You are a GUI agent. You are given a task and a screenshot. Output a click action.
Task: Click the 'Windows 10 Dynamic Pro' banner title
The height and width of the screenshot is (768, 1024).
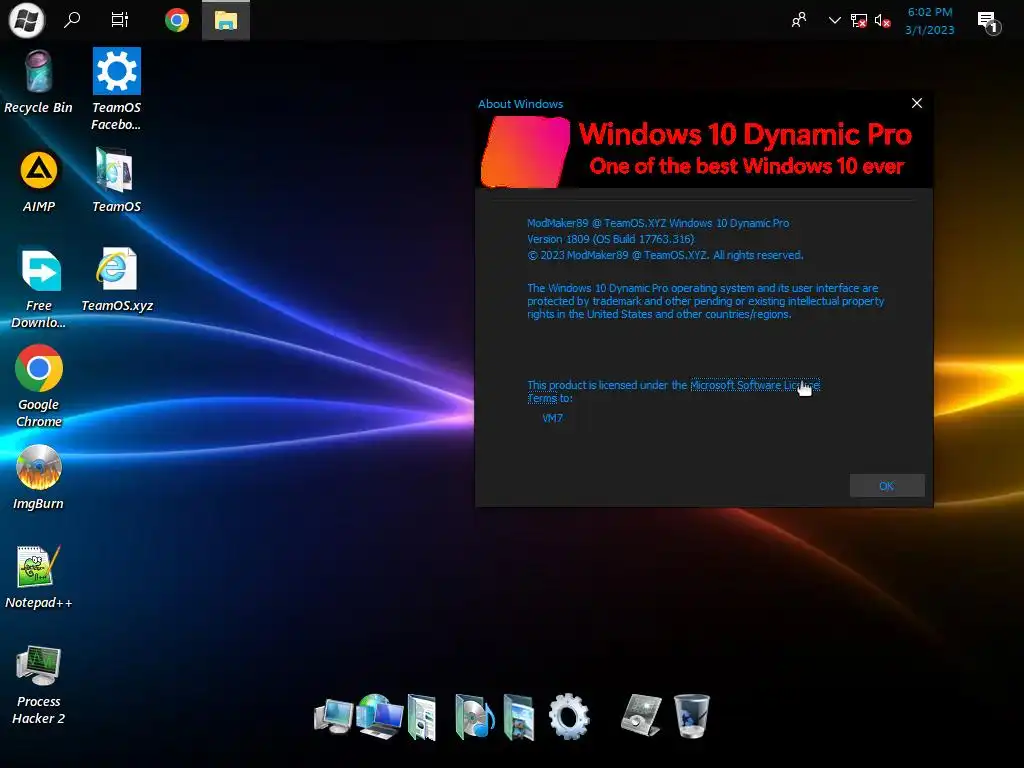click(745, 134)
